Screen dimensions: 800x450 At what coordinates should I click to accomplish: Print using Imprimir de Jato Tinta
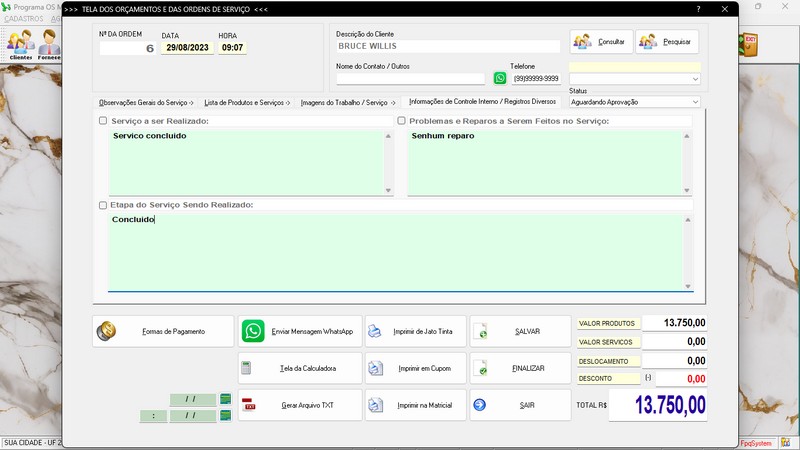tap(414, 331)
